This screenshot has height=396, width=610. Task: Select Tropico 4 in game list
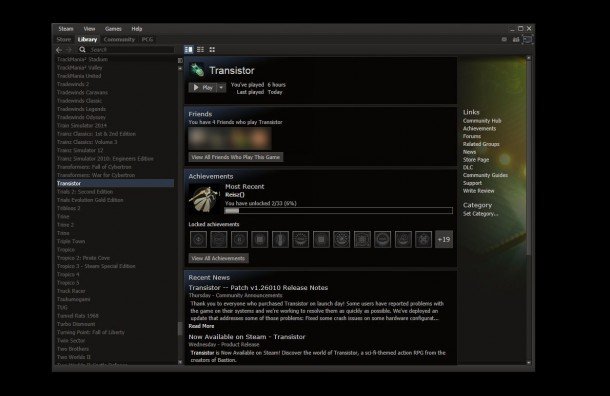pyautogui.click(x=68, y=274)
